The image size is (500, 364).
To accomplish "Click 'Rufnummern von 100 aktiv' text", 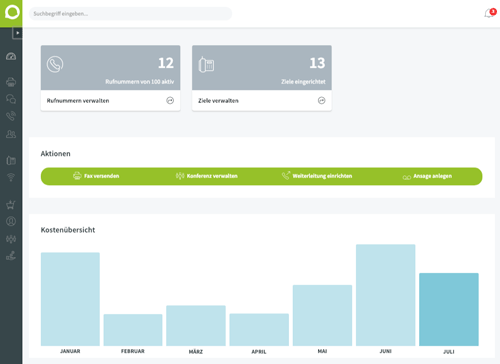I will click(x=140, y=82).
